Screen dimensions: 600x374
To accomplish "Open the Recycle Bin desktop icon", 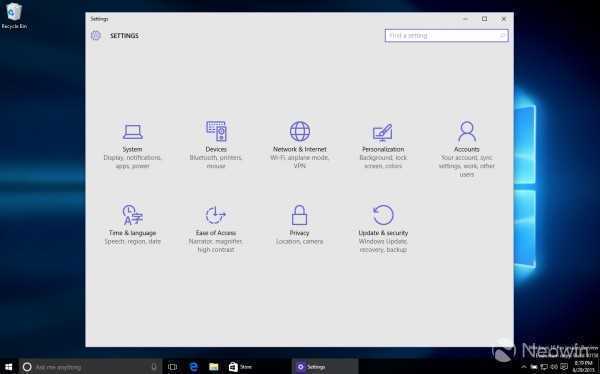I will [x=14, y=16].
